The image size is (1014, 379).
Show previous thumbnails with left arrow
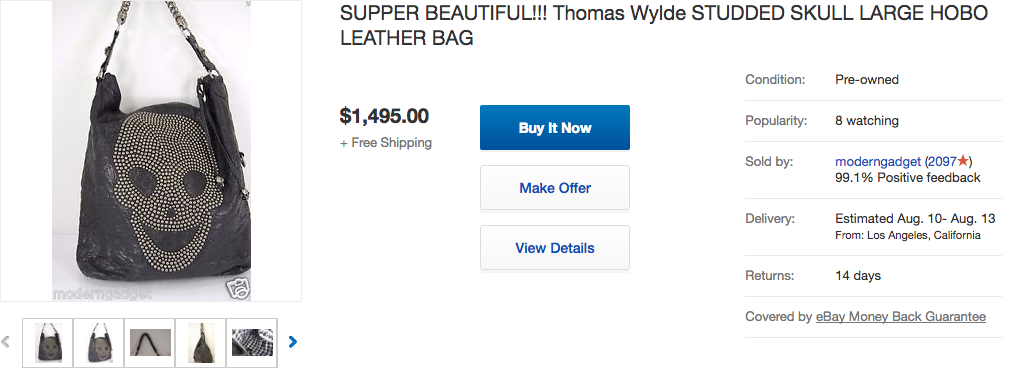[x=6, y=341]
